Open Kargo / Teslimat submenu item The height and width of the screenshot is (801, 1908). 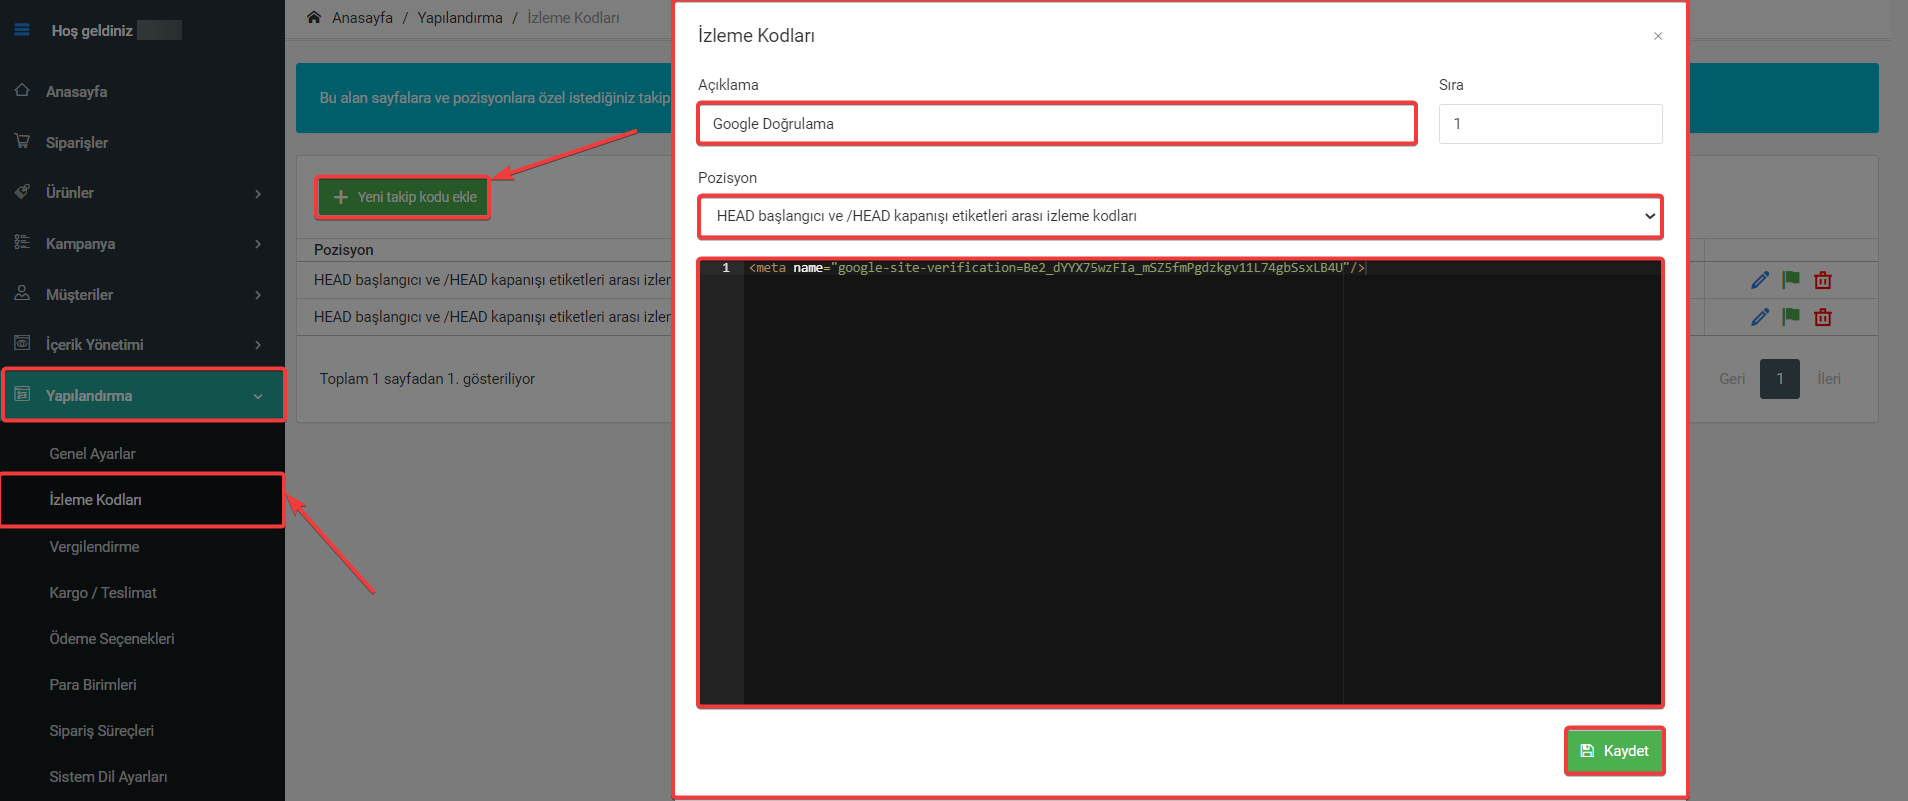(x=103, y=593)
